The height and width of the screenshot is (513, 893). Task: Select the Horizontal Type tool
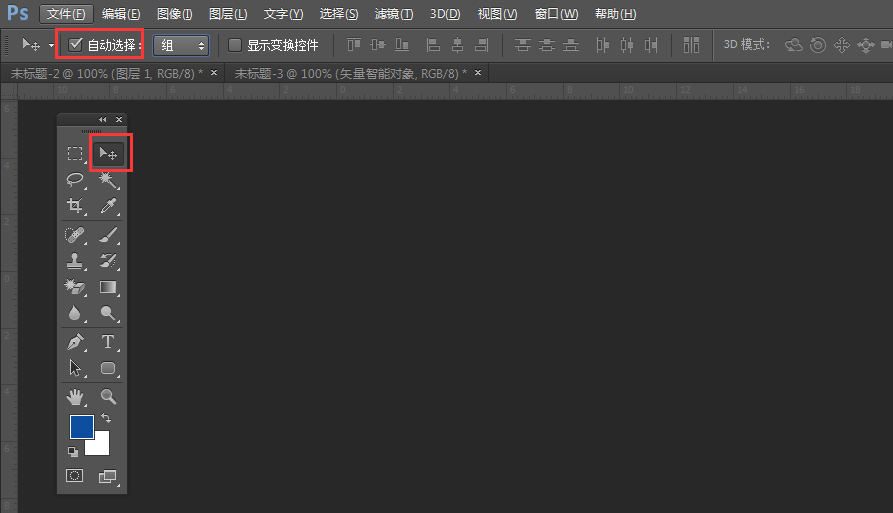coord(109,342)
